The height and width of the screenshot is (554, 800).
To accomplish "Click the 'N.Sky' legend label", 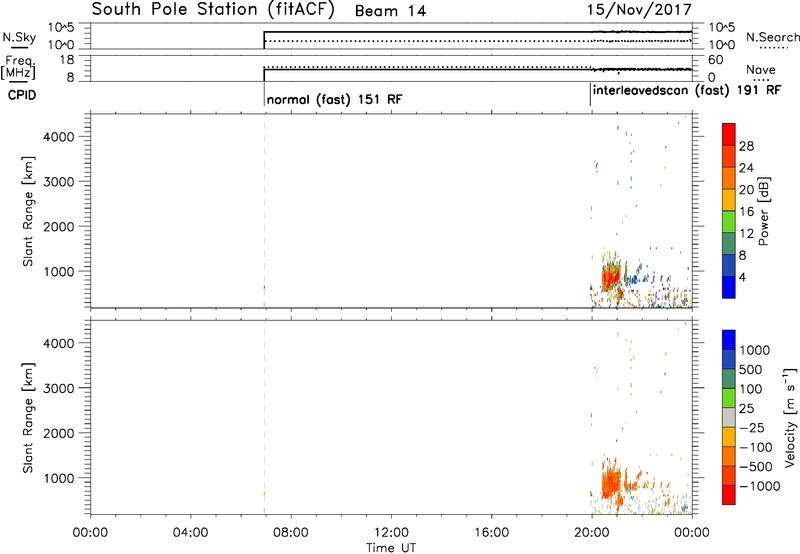I will [19, 37].
